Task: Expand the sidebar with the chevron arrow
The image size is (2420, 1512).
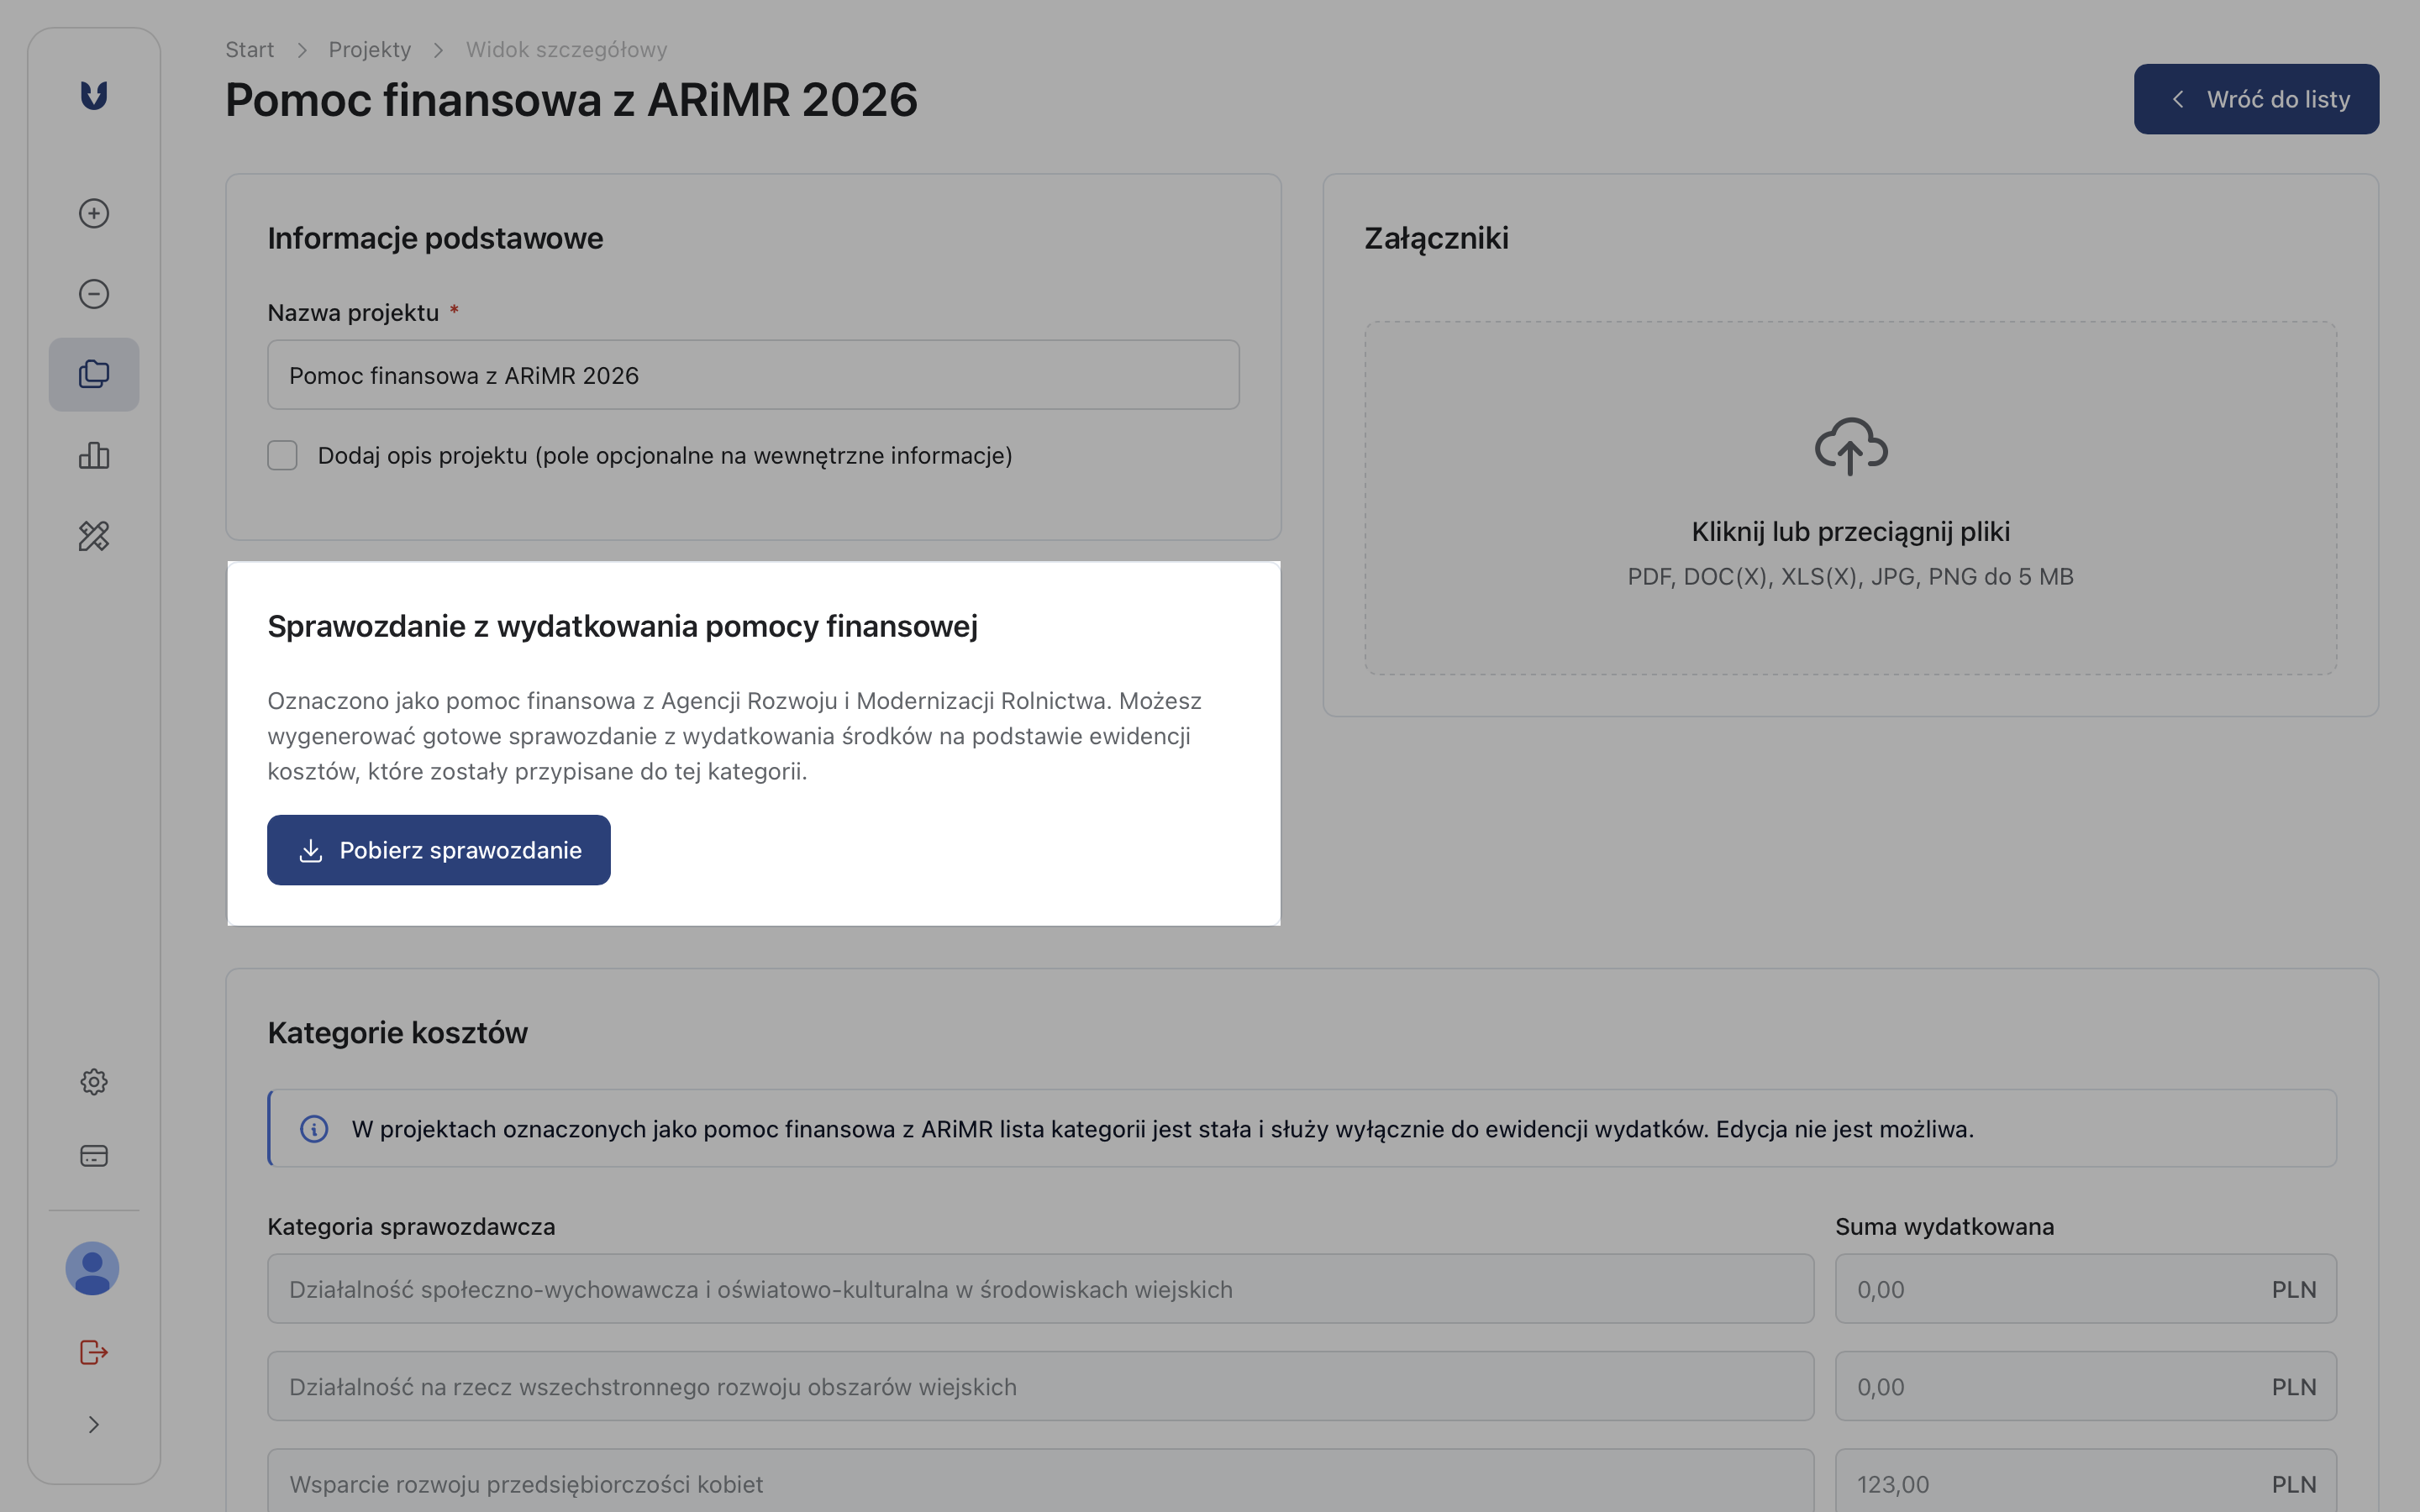Action: click(94, 1425)
